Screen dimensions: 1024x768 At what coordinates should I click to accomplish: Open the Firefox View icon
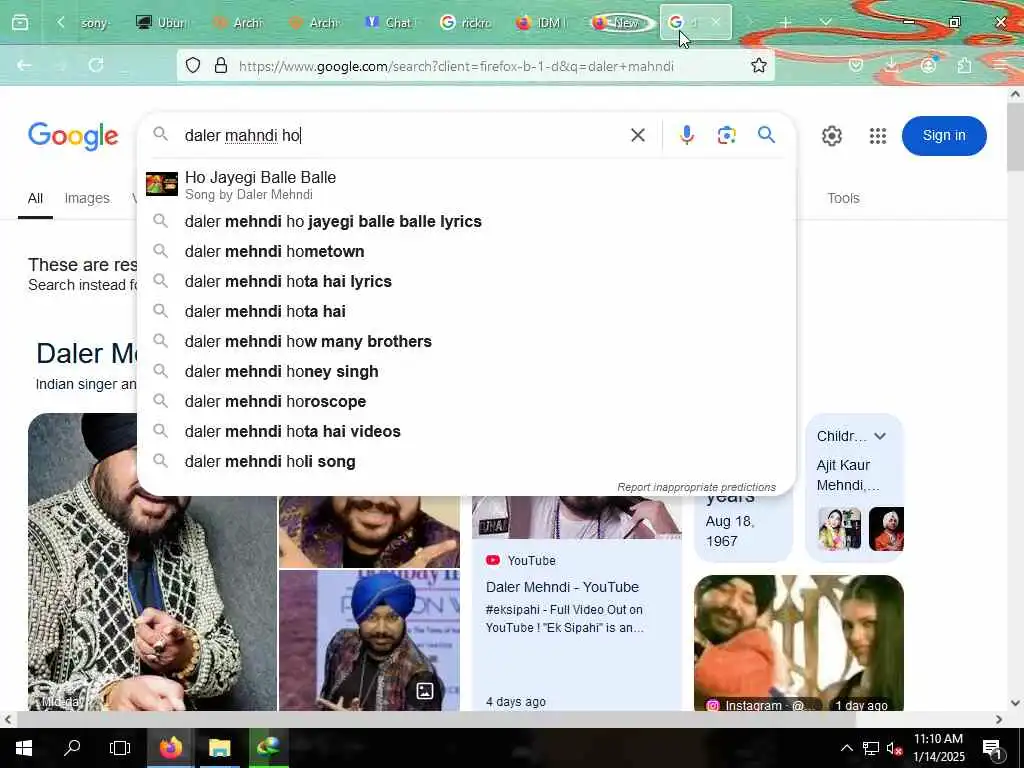coord(20,22)
